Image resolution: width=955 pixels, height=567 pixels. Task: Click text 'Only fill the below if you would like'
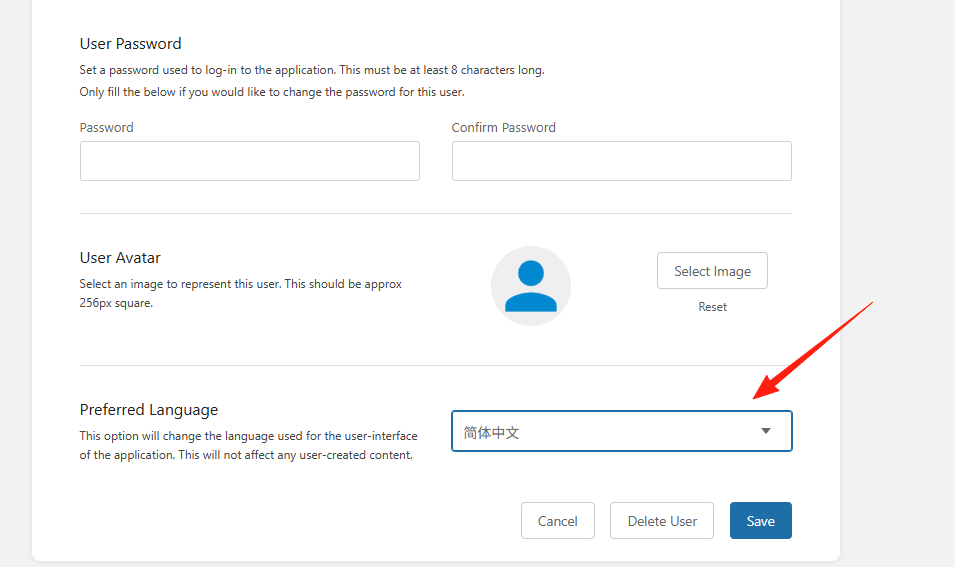coord(173,92)
